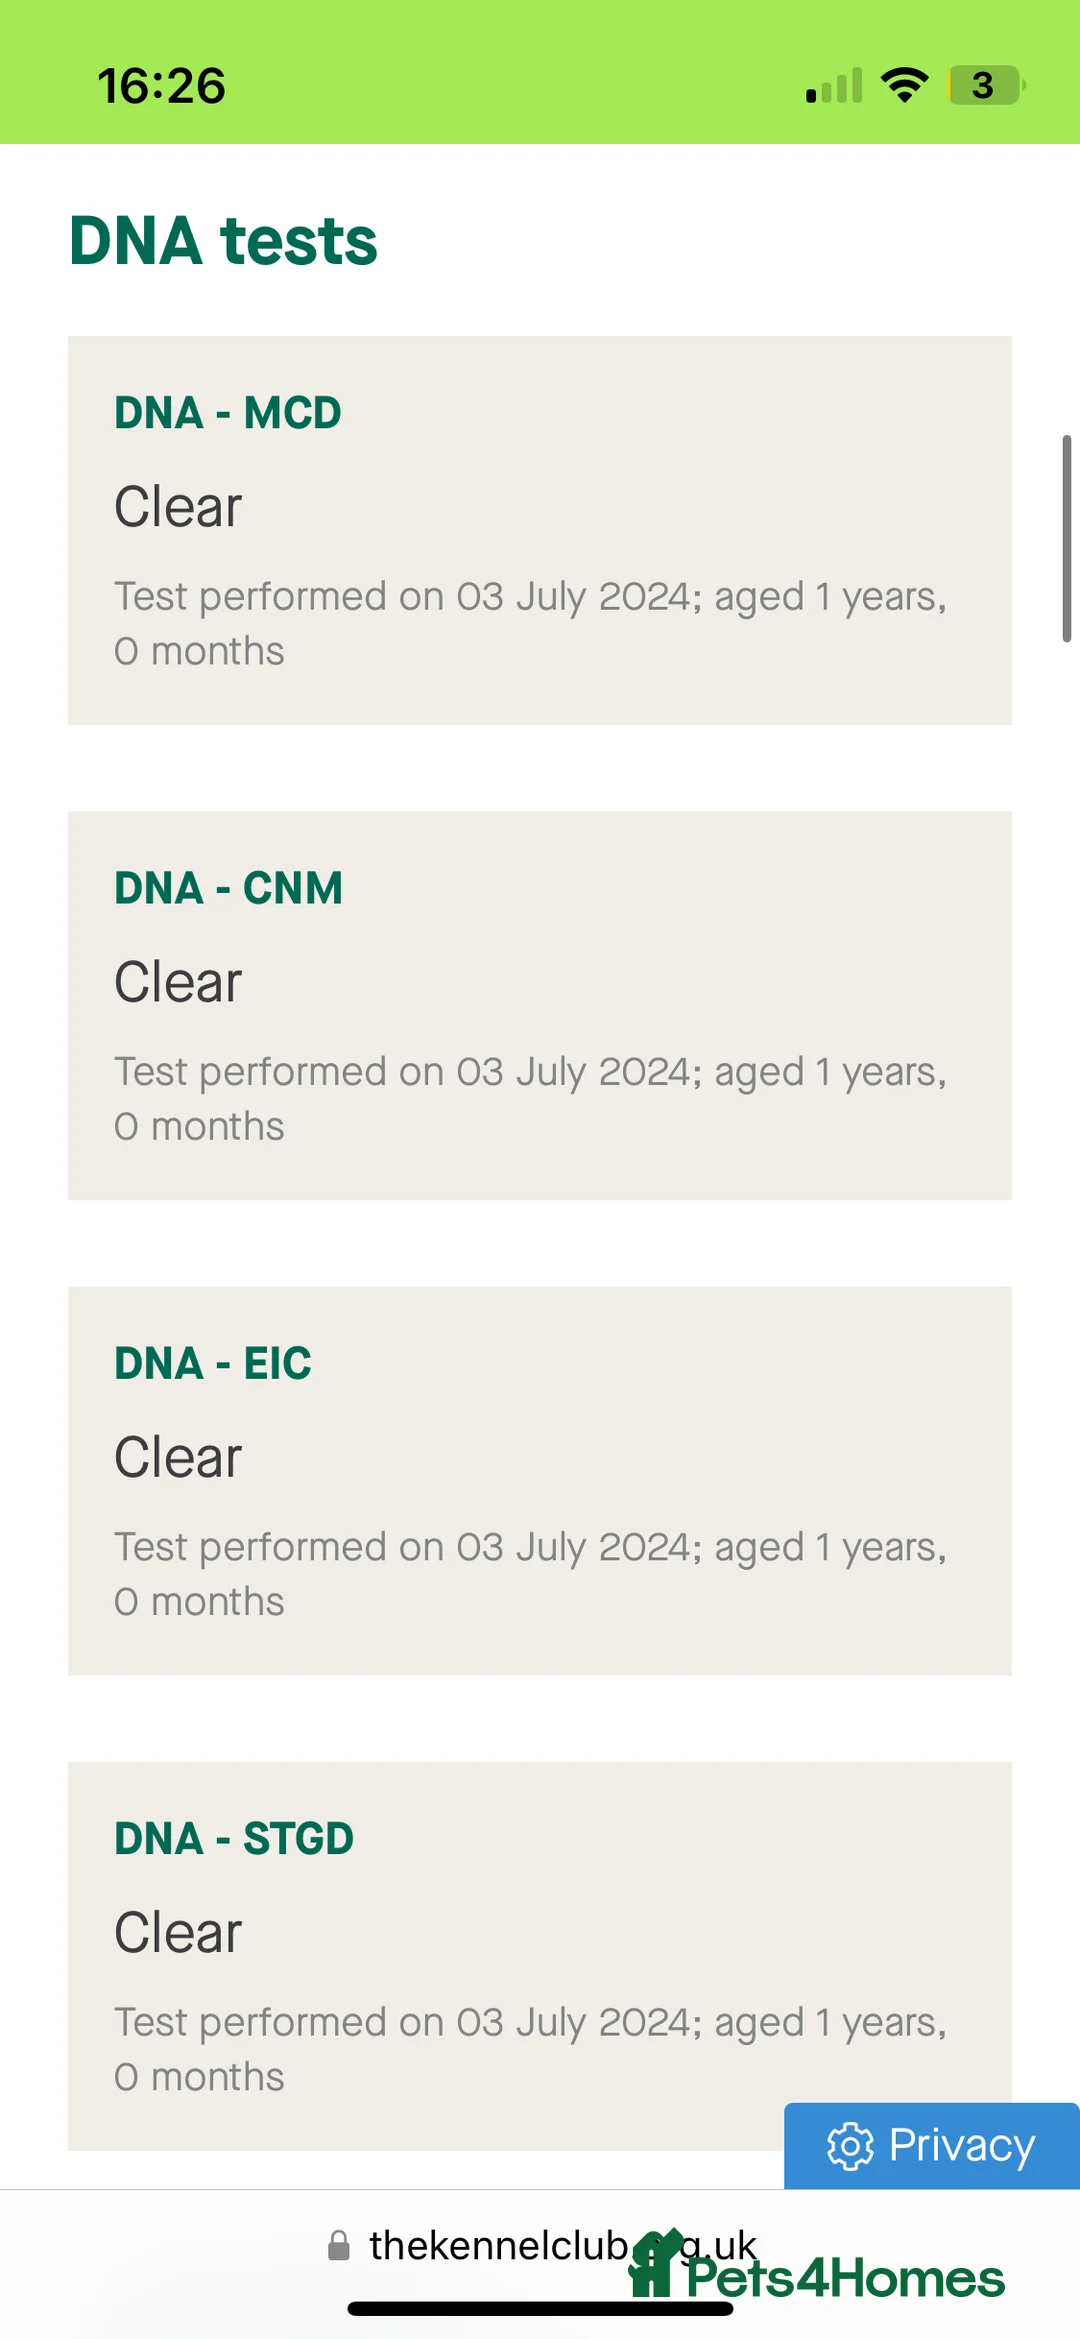
Task: Tap the Wi-Fi status icon
Action: pos(904,85)
